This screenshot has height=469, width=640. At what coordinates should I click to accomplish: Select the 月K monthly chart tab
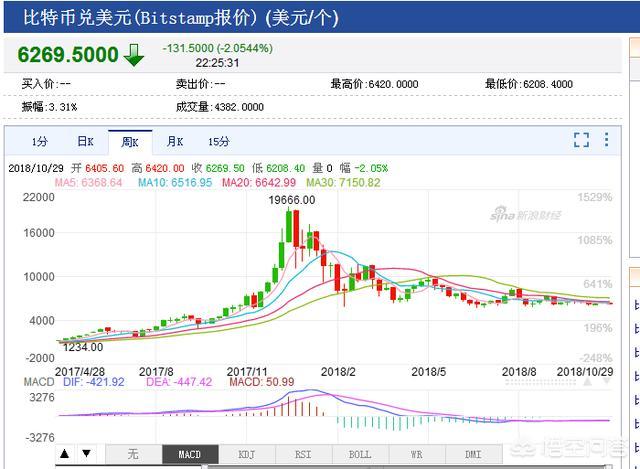pos(175,141)
